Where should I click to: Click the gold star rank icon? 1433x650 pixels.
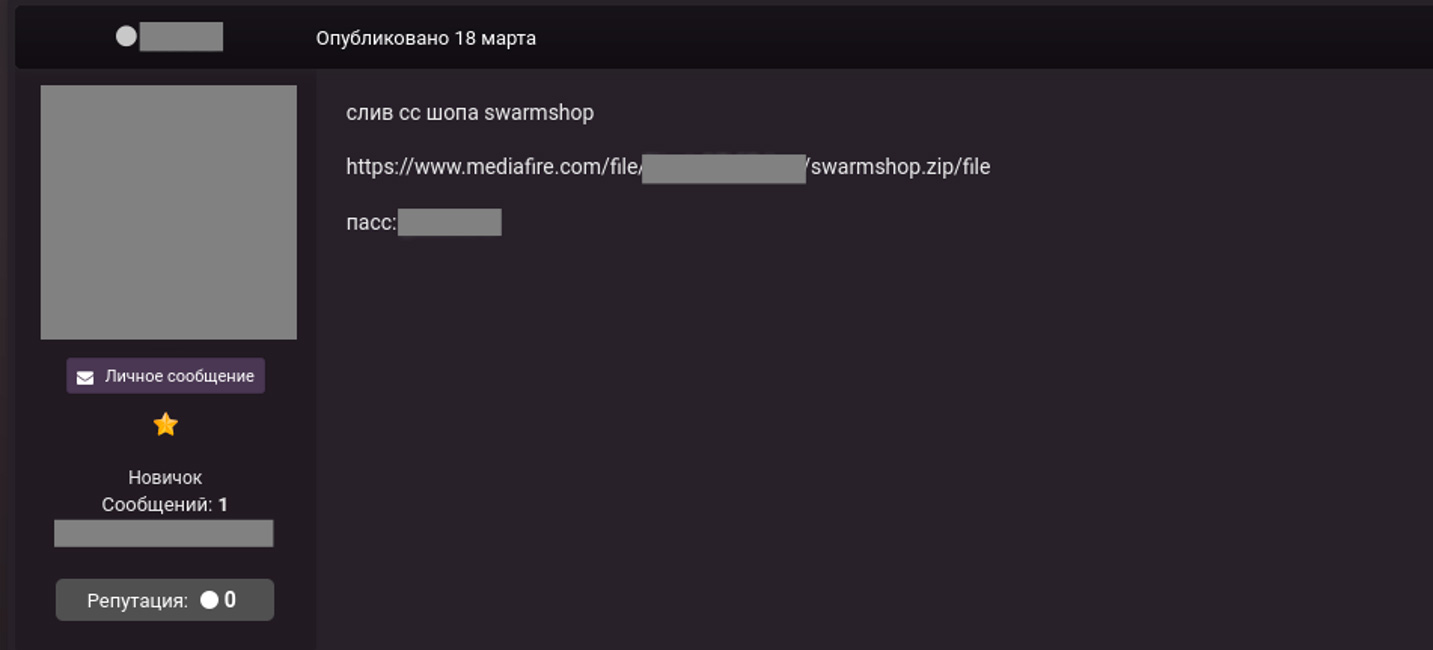point(165,425)
